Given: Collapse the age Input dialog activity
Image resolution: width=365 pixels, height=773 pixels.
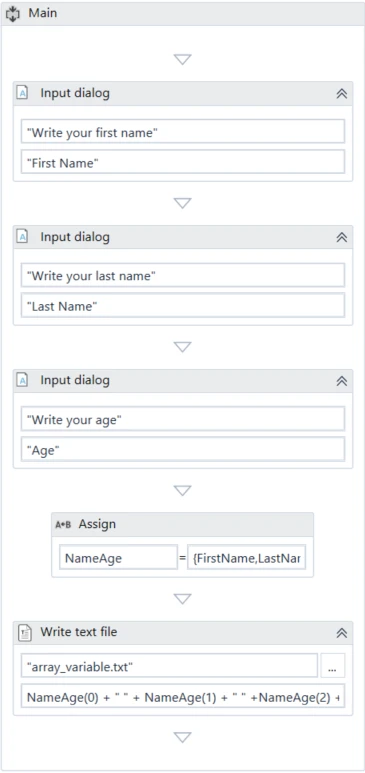Looking at the screenshot, I should (341, 381).
